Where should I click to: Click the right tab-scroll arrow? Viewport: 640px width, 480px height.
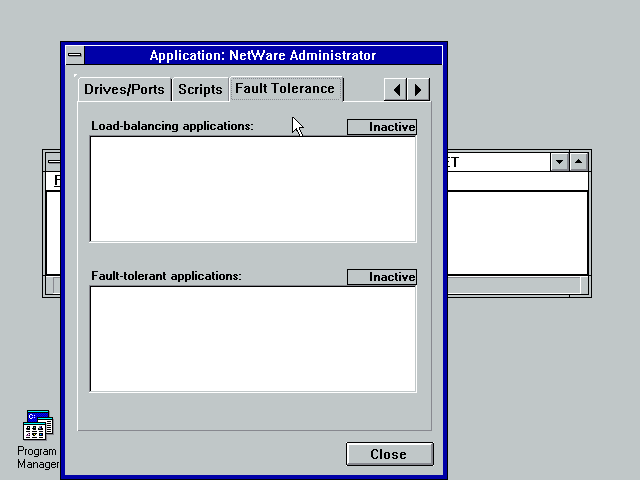(x=418, y=89)
